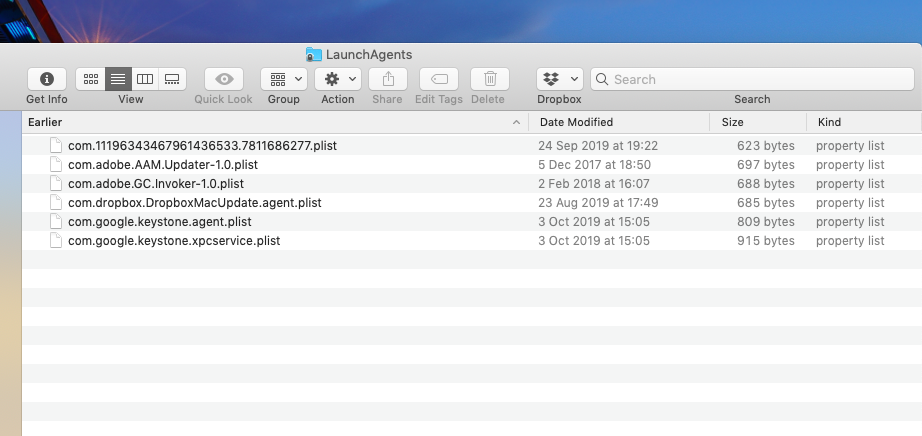Image resolution: width=922 pixels, height=436 pixels.
Task: Click file icon of com.dropbox.DropboxMacUpdate.agent.plist
Action: pos(56,202)
